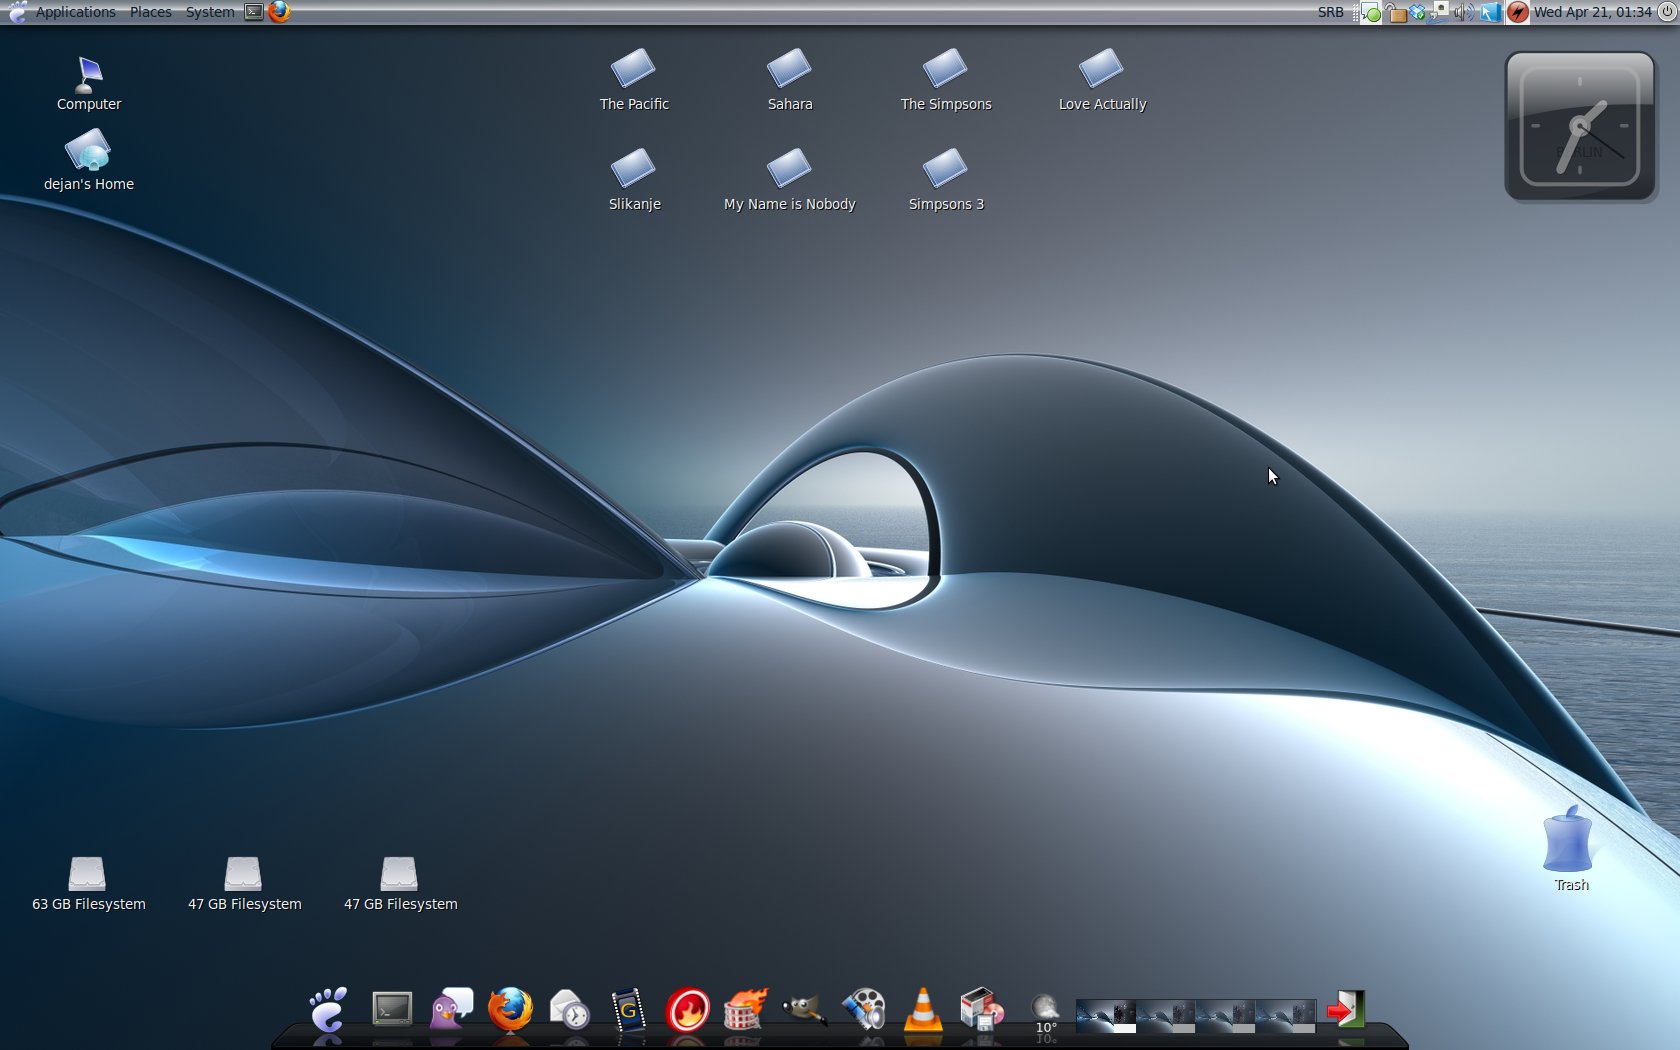Click the date and time in panel
This screenshot has width=1680, height=1050.
(x=1592, y=13)
